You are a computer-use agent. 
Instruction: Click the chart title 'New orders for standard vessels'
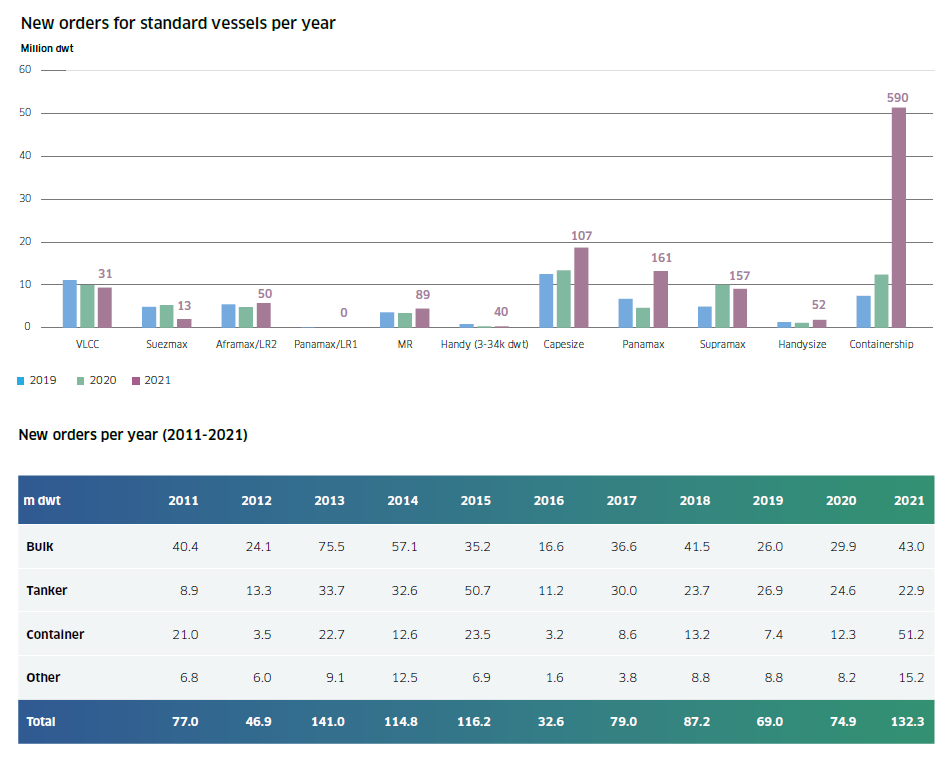(177, 23)
